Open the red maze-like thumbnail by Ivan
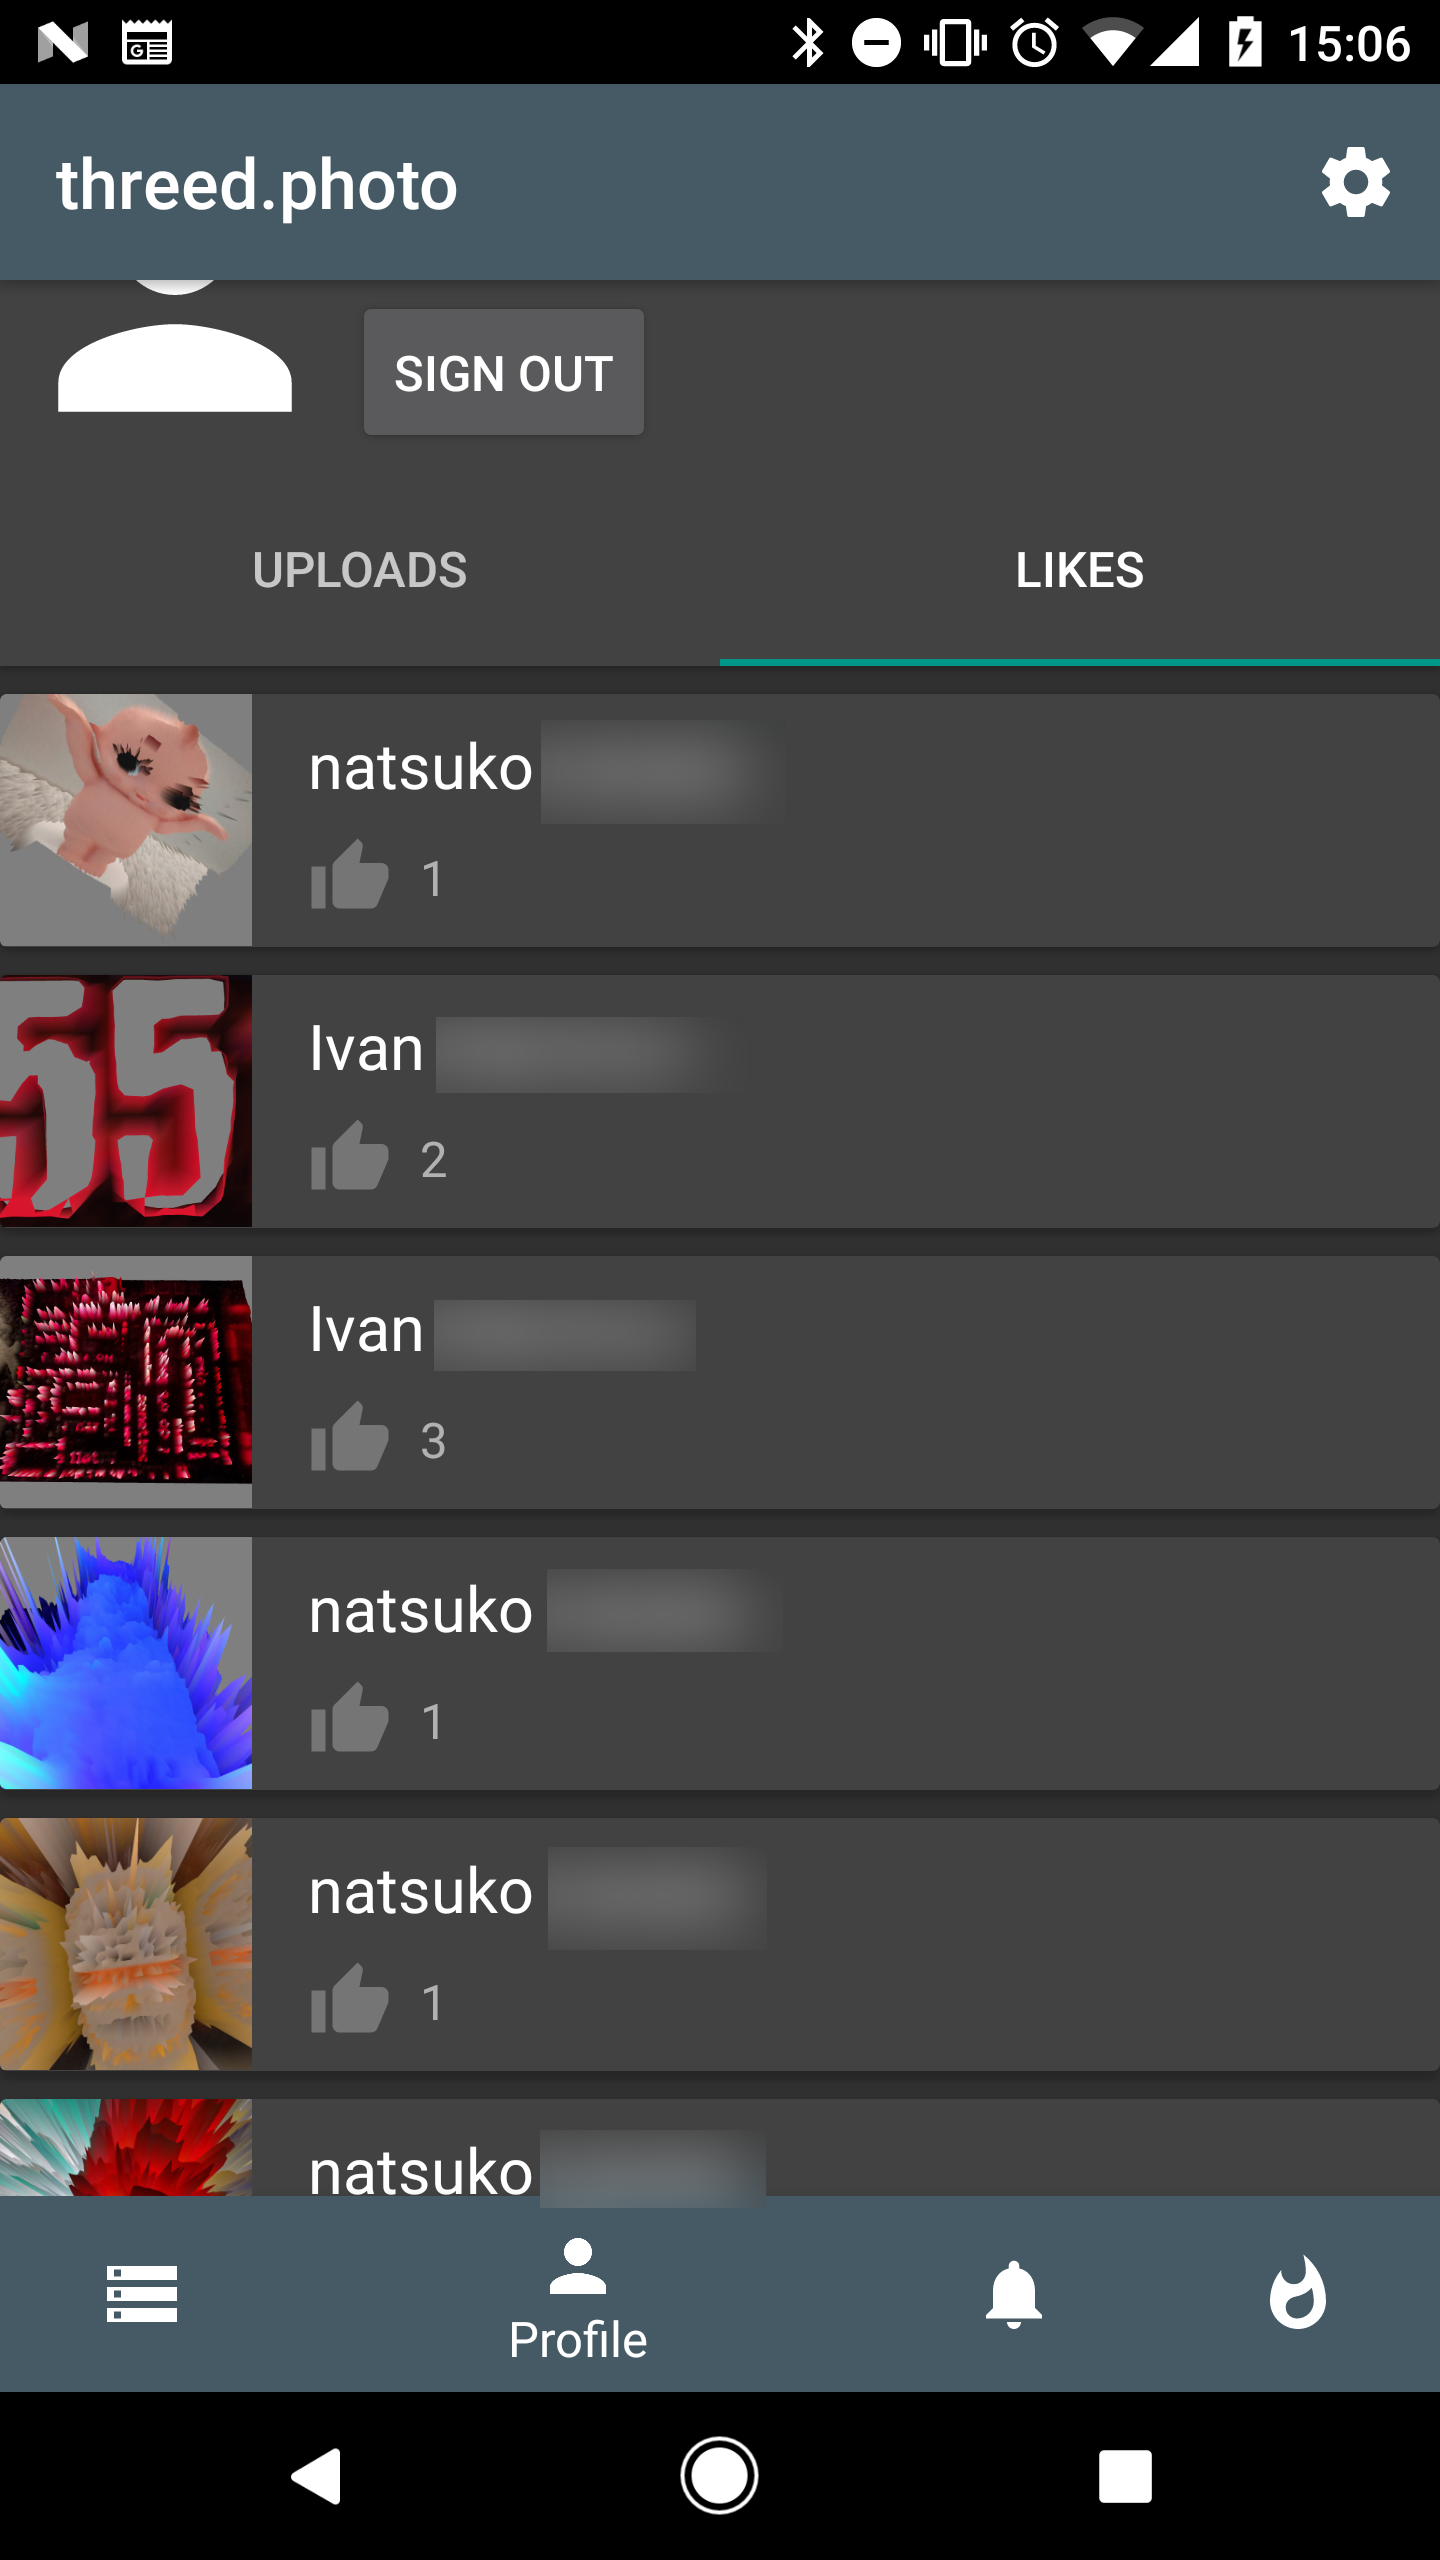Viewport: 1440px width, 2560px height. pyautogui.click(x=126, y=1382)
